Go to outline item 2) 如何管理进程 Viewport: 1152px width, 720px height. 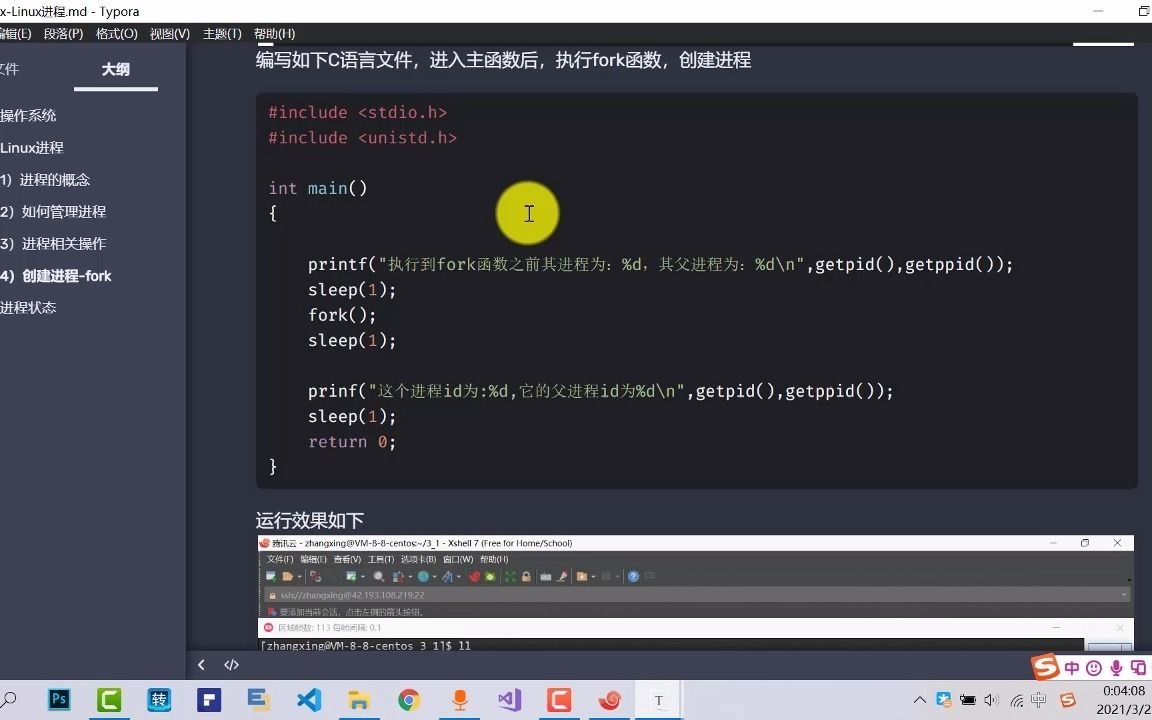(53, 212)
